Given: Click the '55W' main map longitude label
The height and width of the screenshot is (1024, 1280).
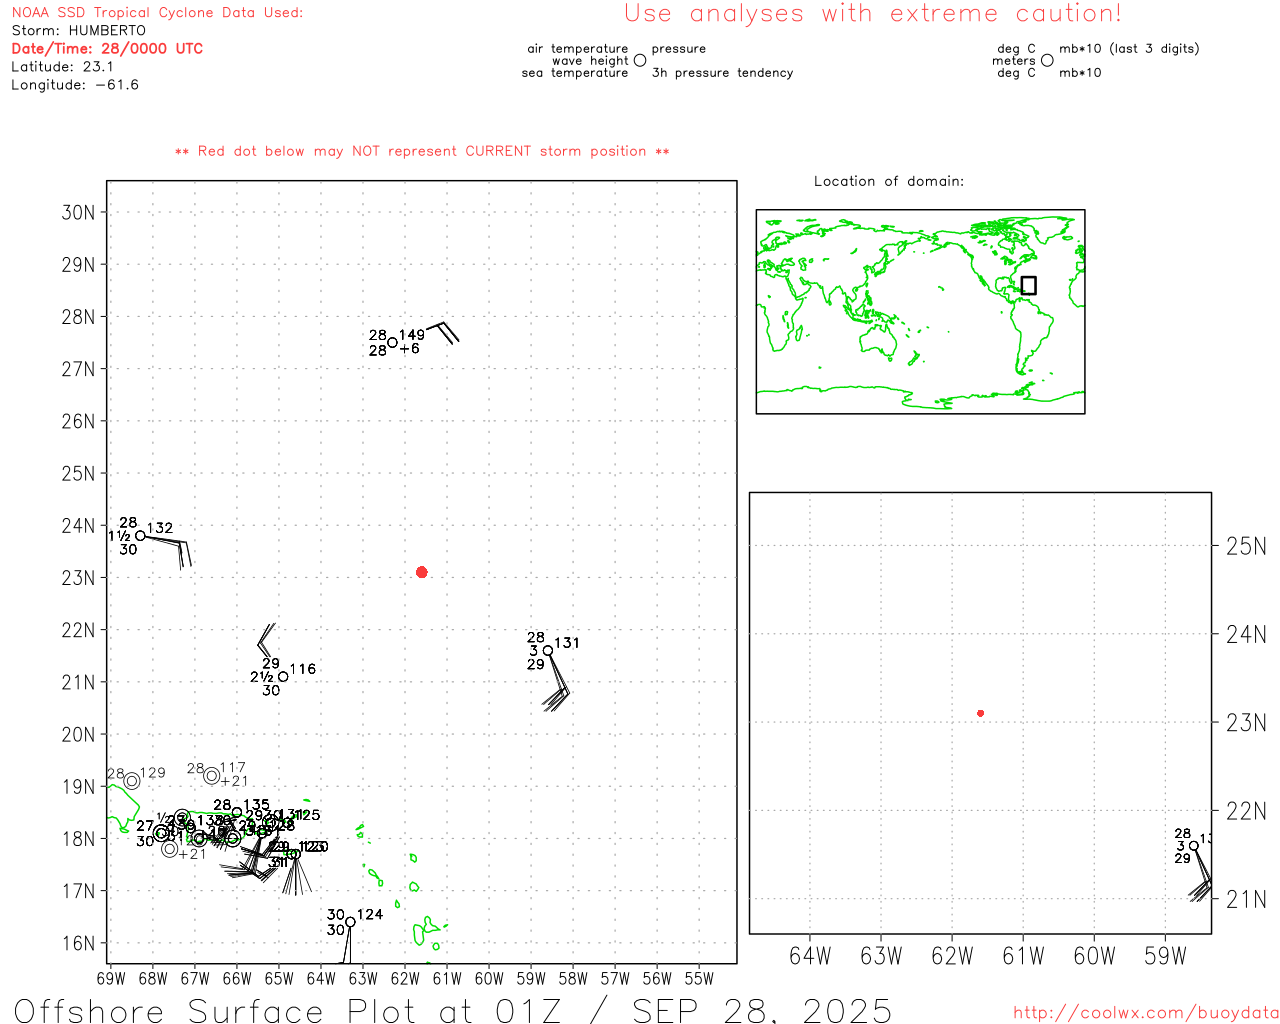Looking at the screenshot, I should pyautogui.click(x=699, y=978).
